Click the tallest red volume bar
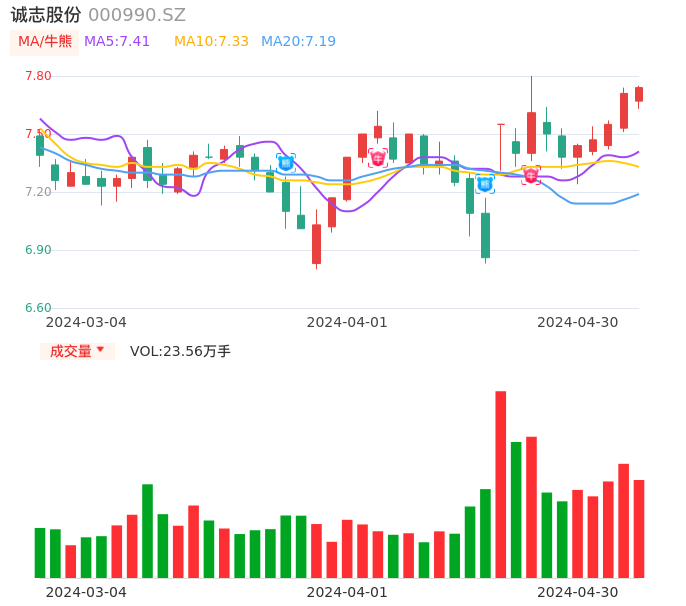Image resolution: width=686 pixels, height=606 pixels. 500,484
